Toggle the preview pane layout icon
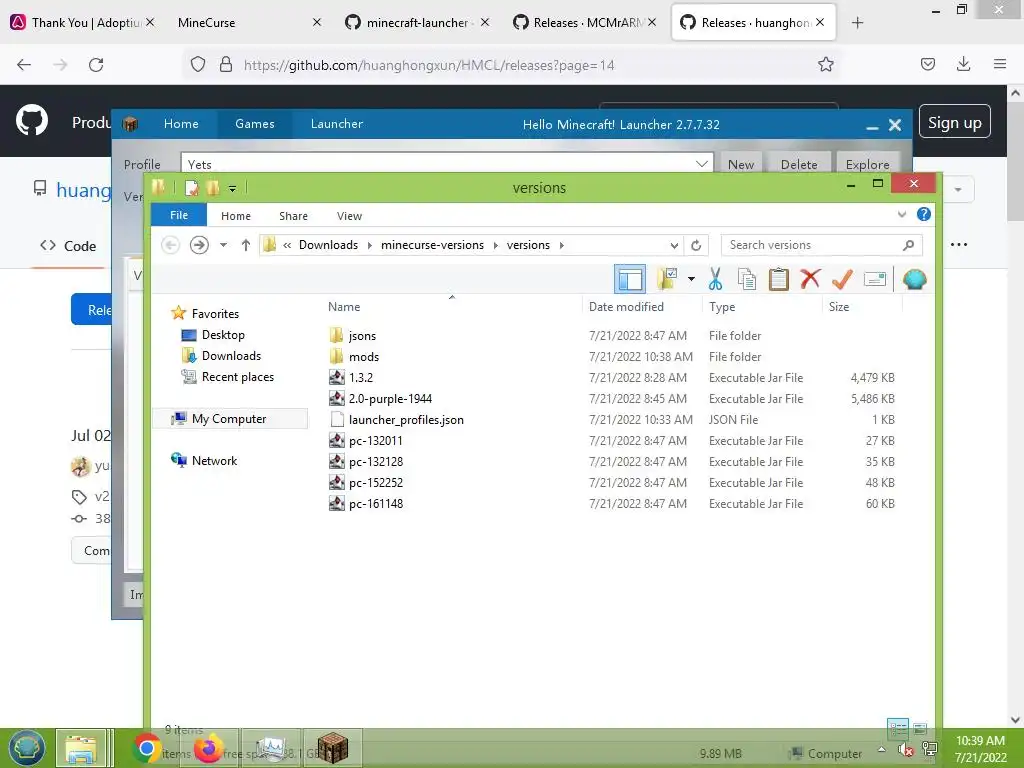1024x768 pixels. pyautogui.click(x=630, y=280)
